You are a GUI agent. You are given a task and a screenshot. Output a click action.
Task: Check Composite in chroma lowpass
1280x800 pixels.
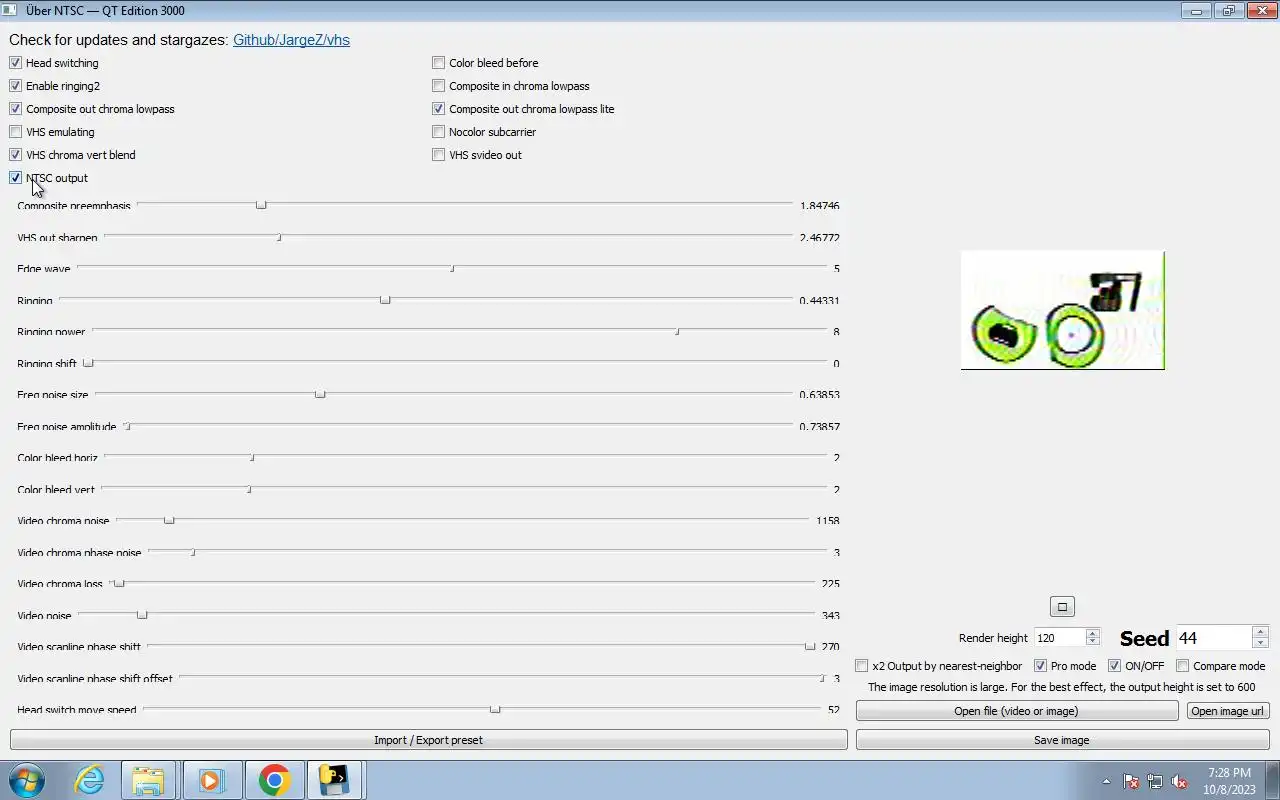pos(438,86)
